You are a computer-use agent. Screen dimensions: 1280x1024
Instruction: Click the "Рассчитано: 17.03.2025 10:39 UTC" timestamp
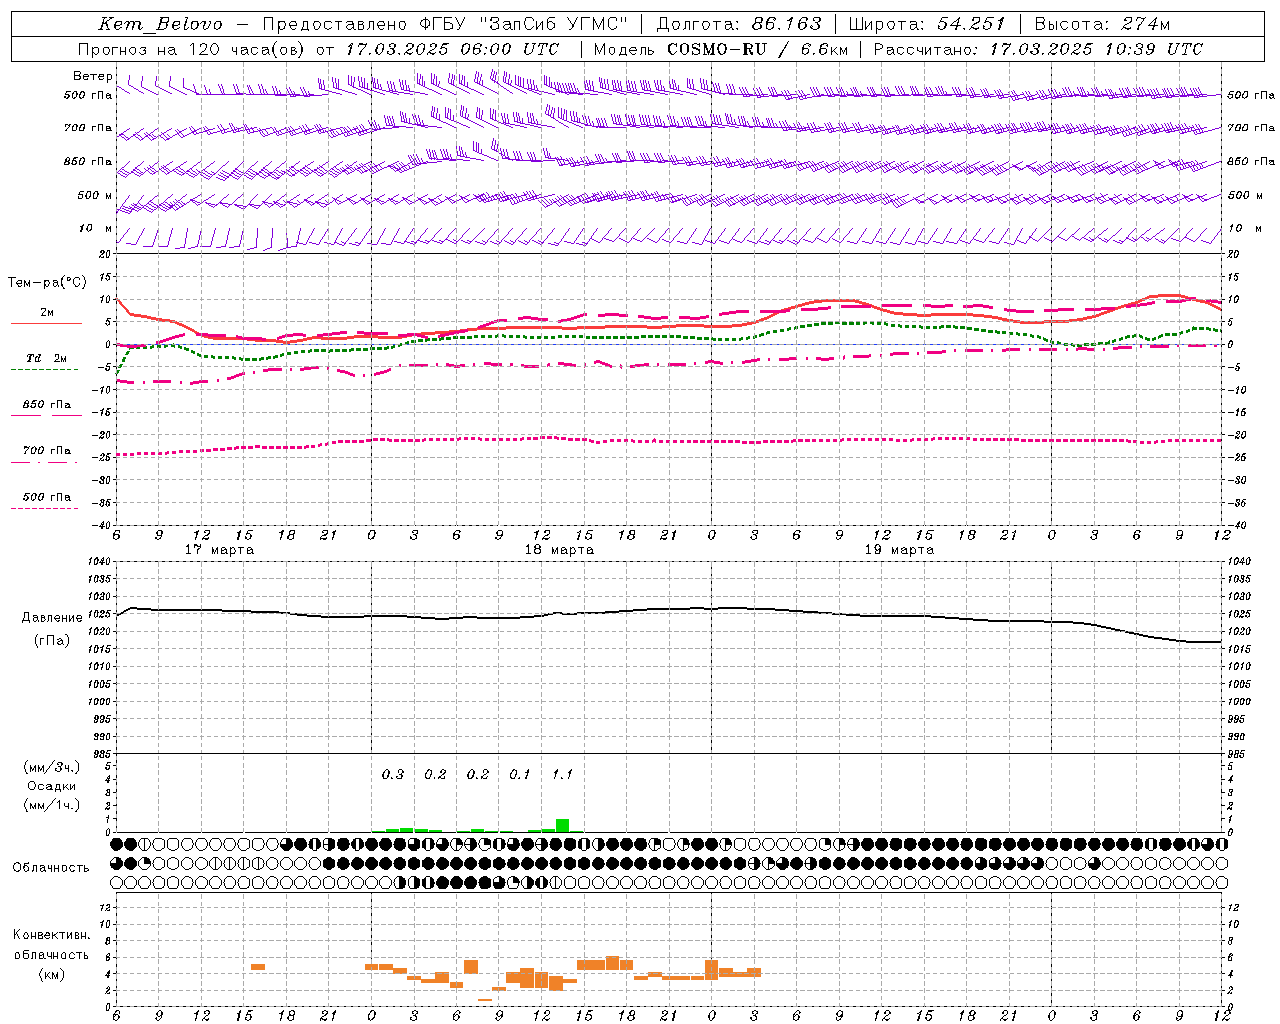click(1038, 49)
